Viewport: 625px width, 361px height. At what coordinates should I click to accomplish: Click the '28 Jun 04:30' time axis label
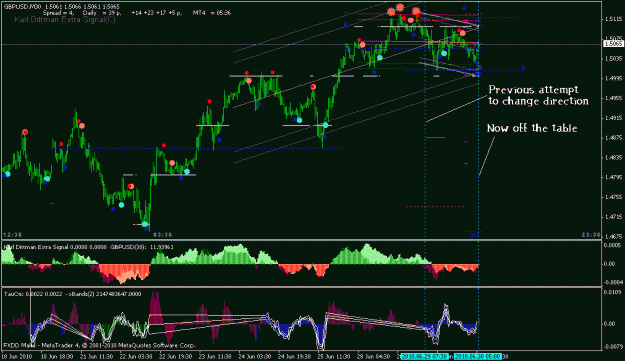pos(373,356)
